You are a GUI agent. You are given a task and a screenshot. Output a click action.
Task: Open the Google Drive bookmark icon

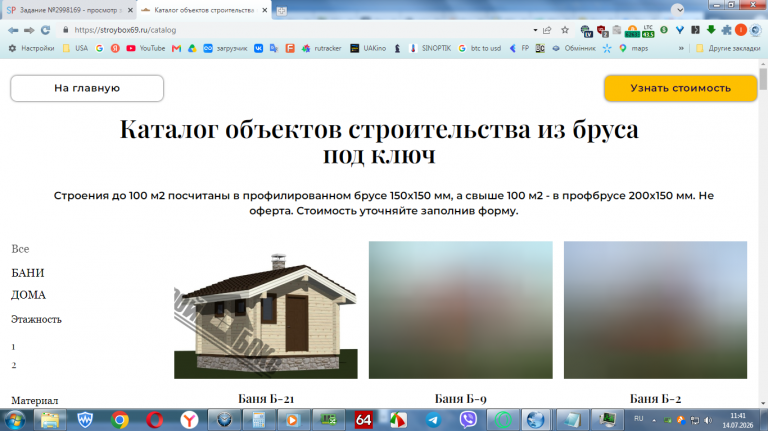click(x=192, y=48)
